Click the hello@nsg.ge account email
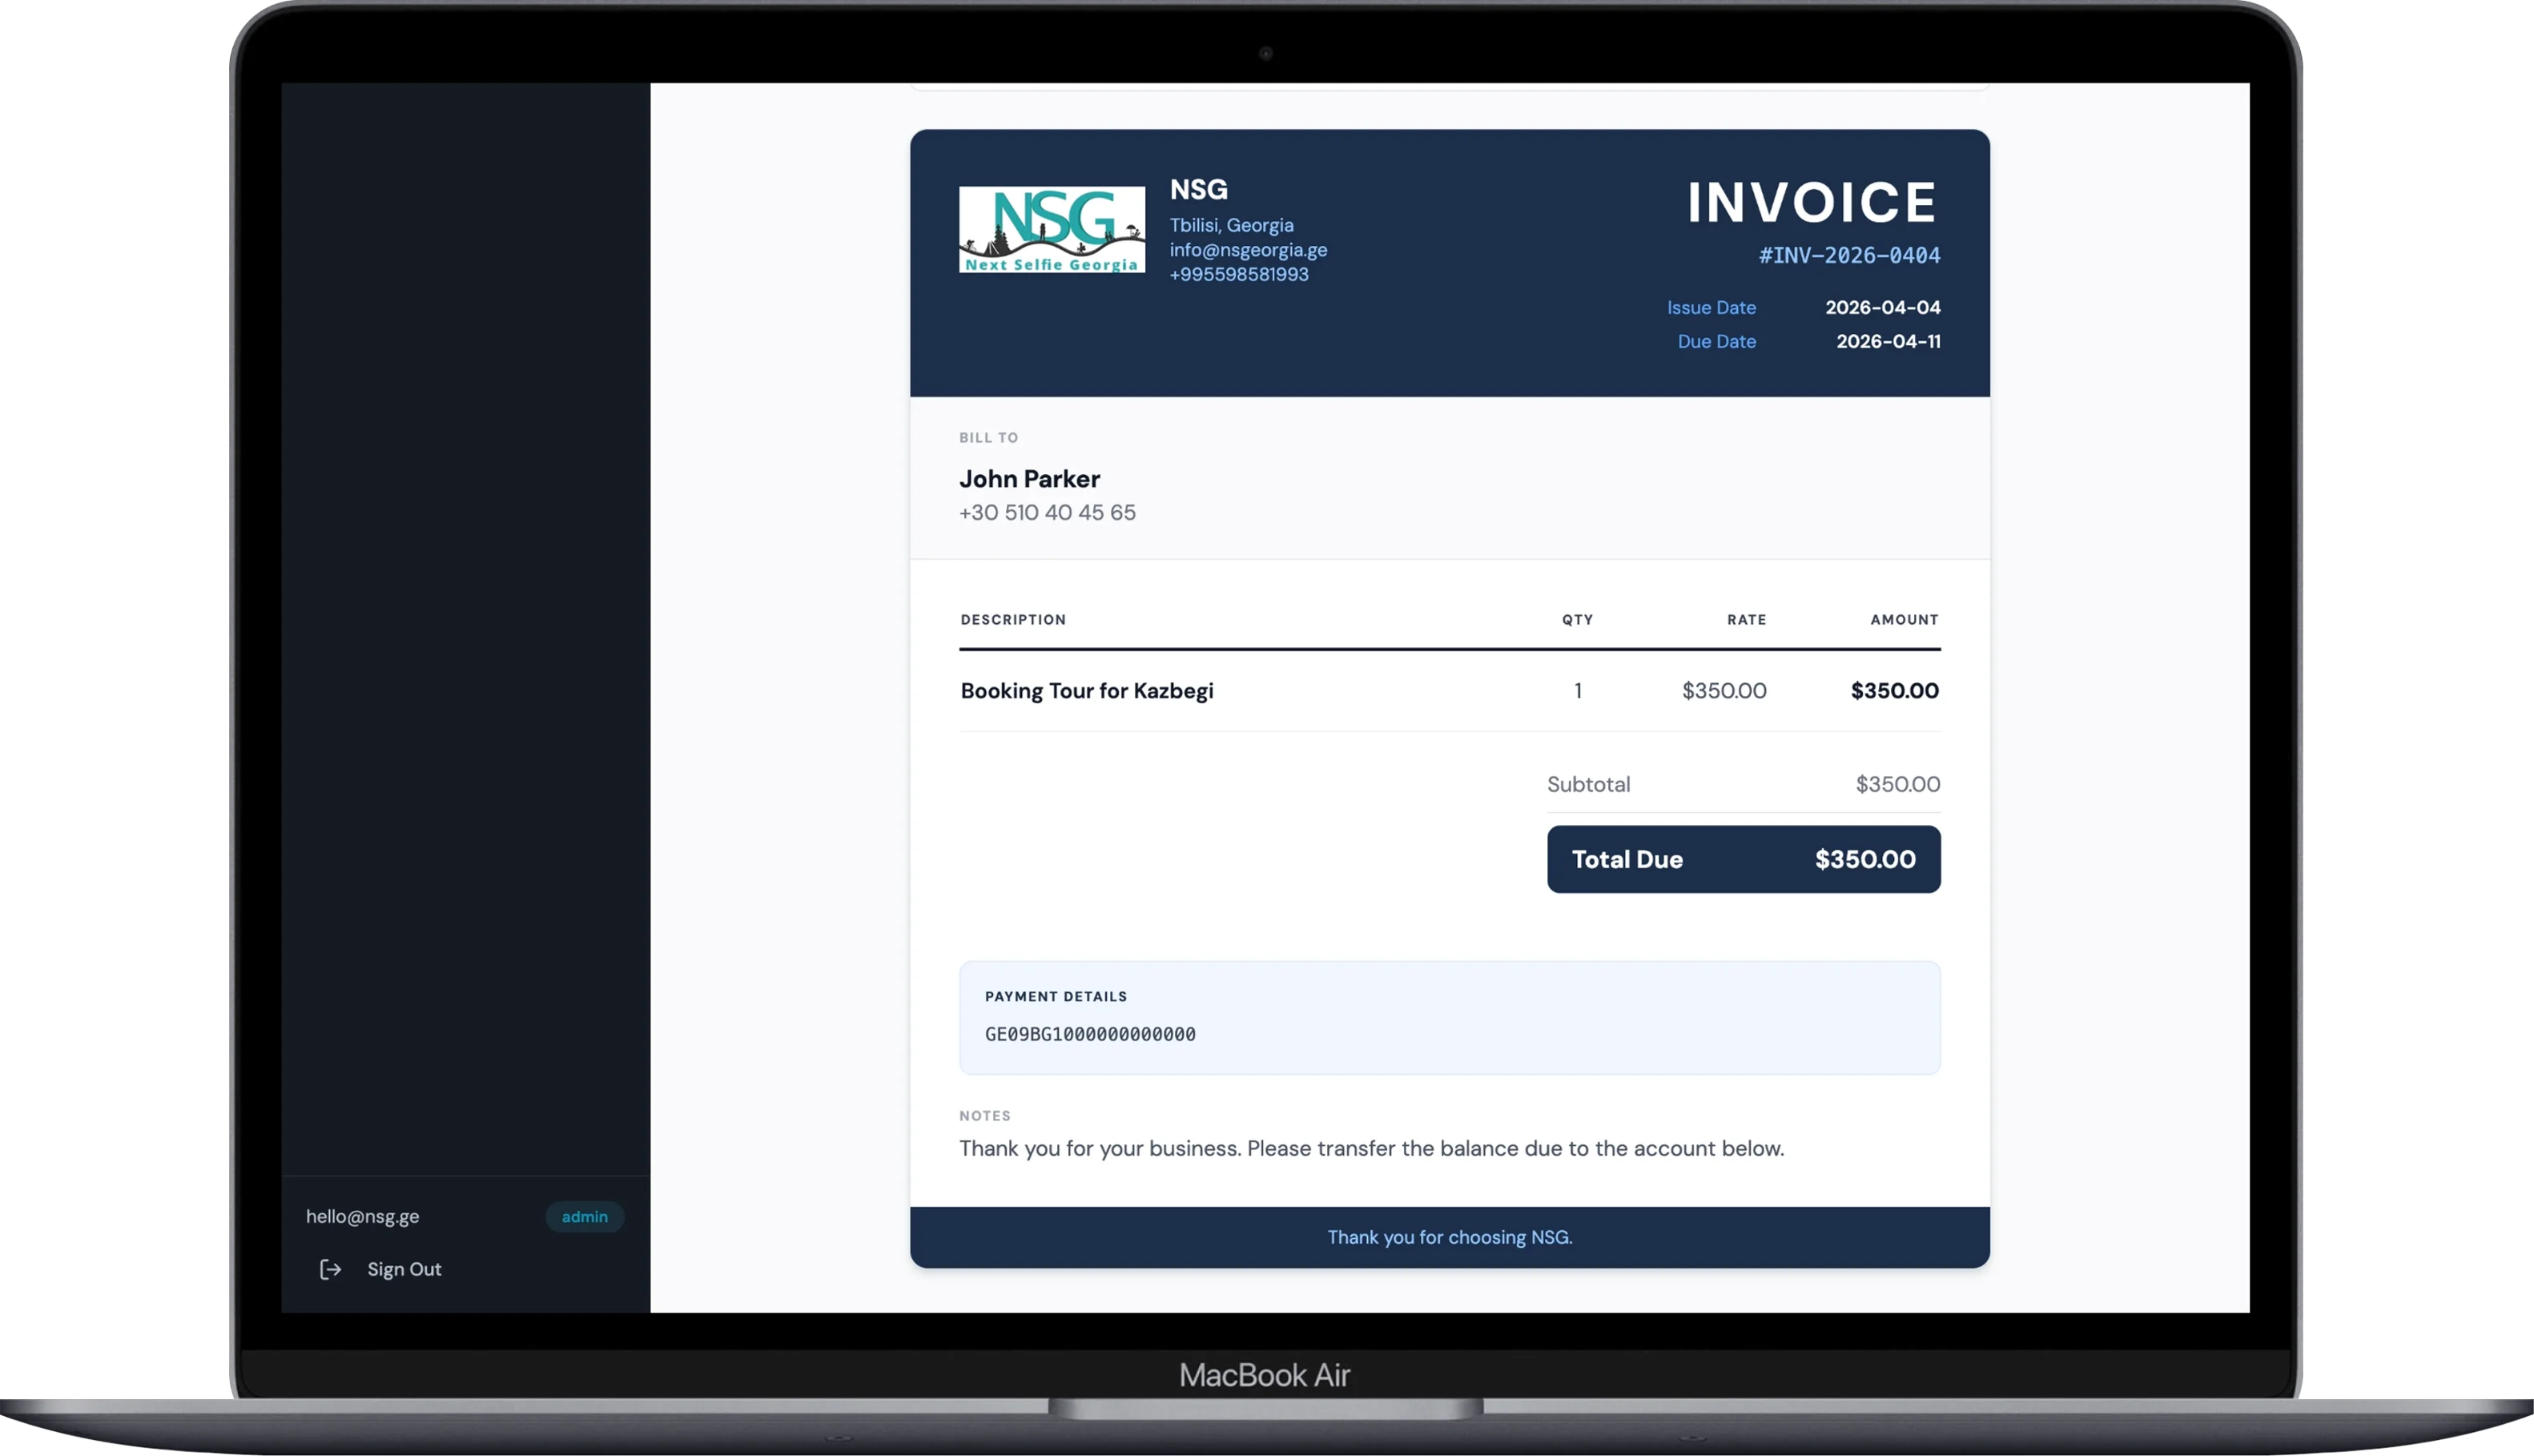This screenshot has width=2534, height=1456. (362, 1217)
